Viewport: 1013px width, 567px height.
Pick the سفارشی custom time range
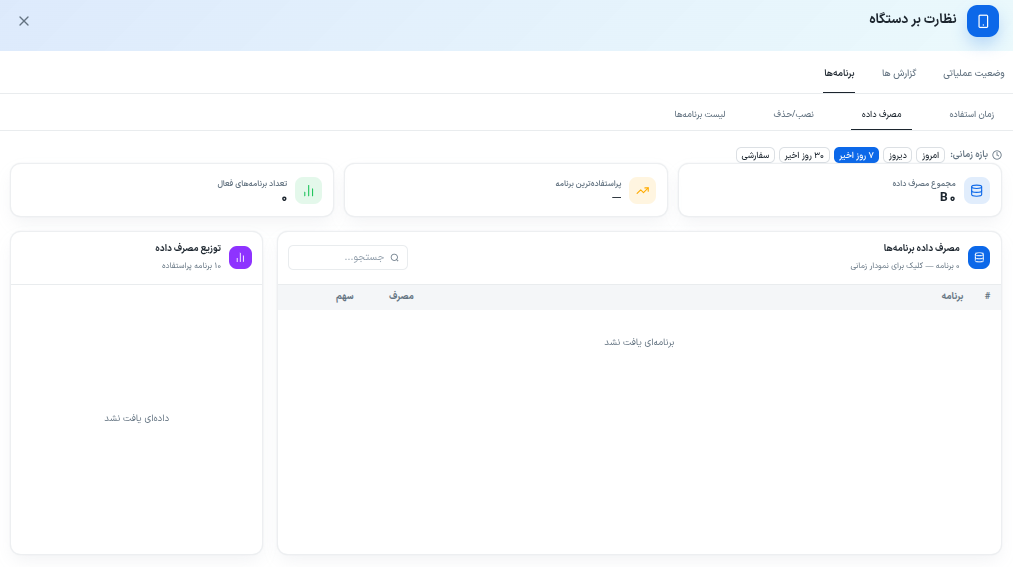(755, 155)
